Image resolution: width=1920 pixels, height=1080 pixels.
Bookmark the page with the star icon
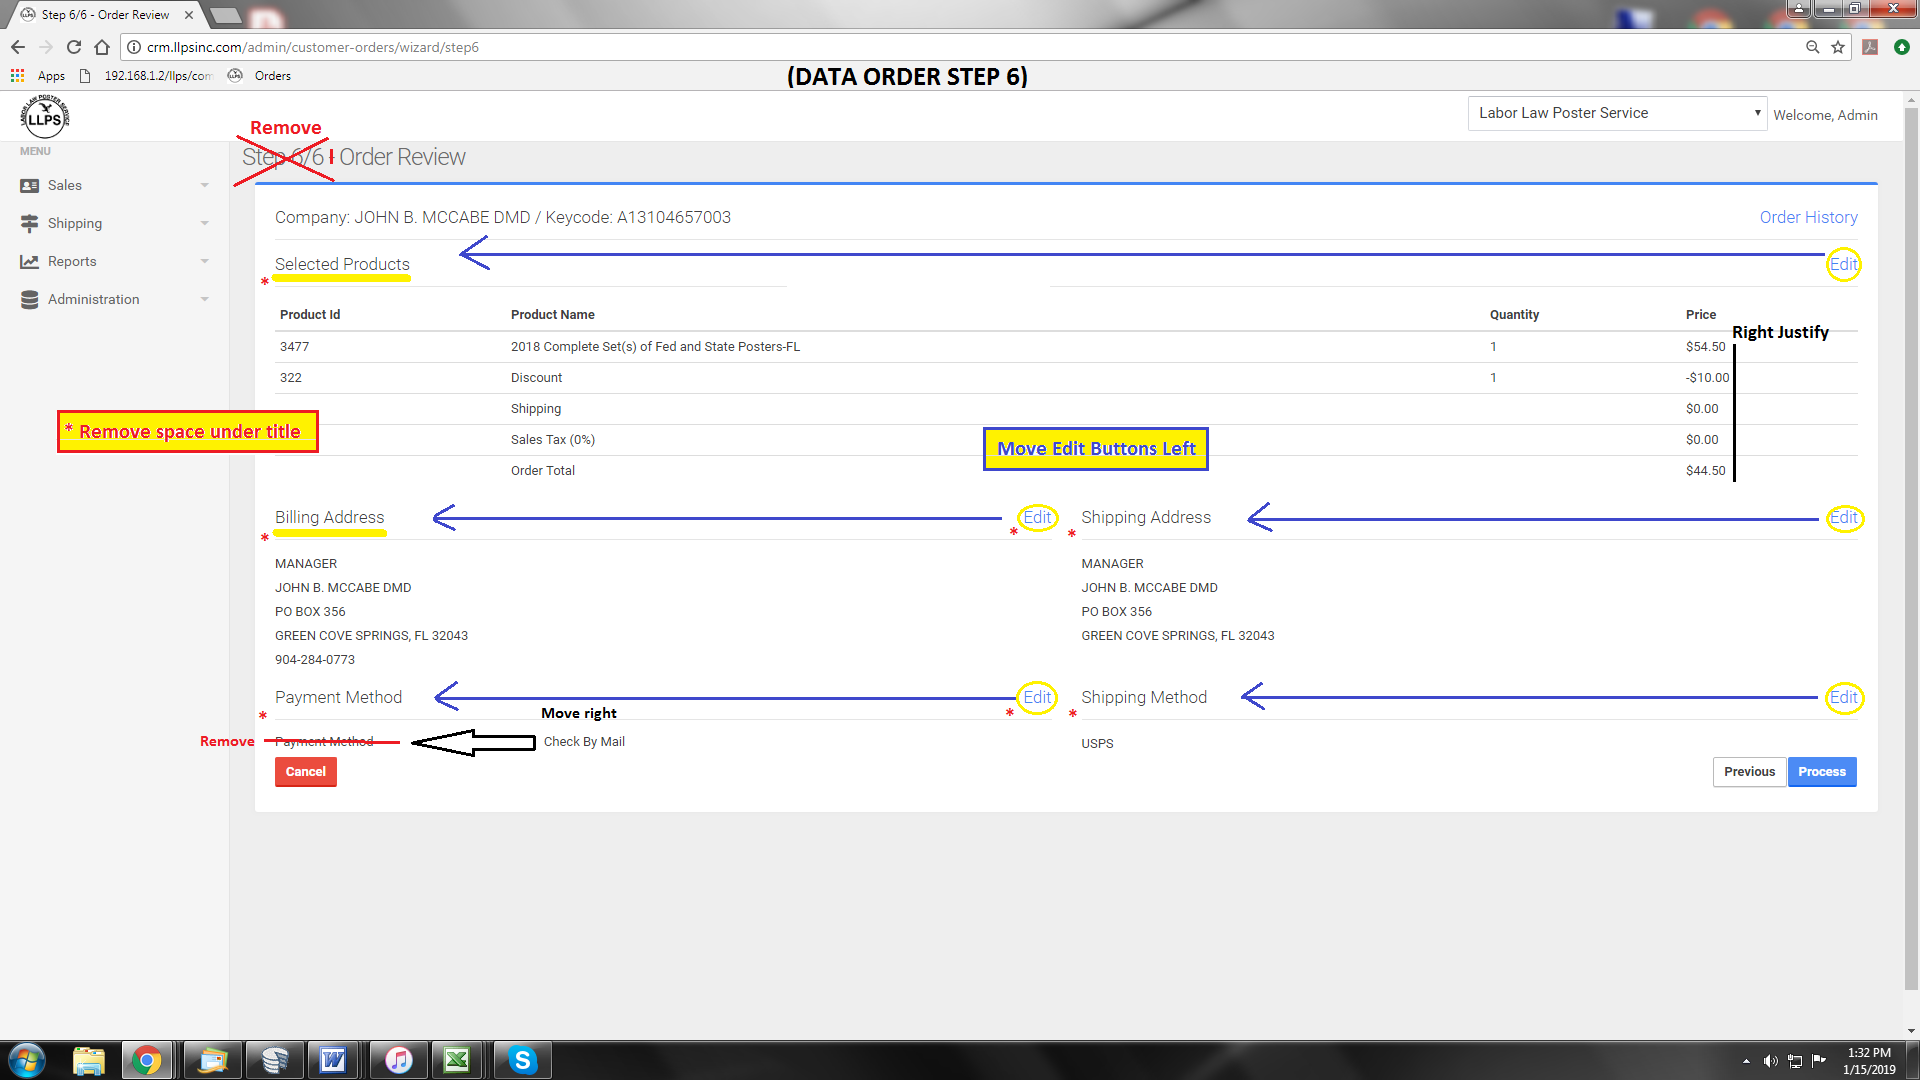pos(1838,47)
